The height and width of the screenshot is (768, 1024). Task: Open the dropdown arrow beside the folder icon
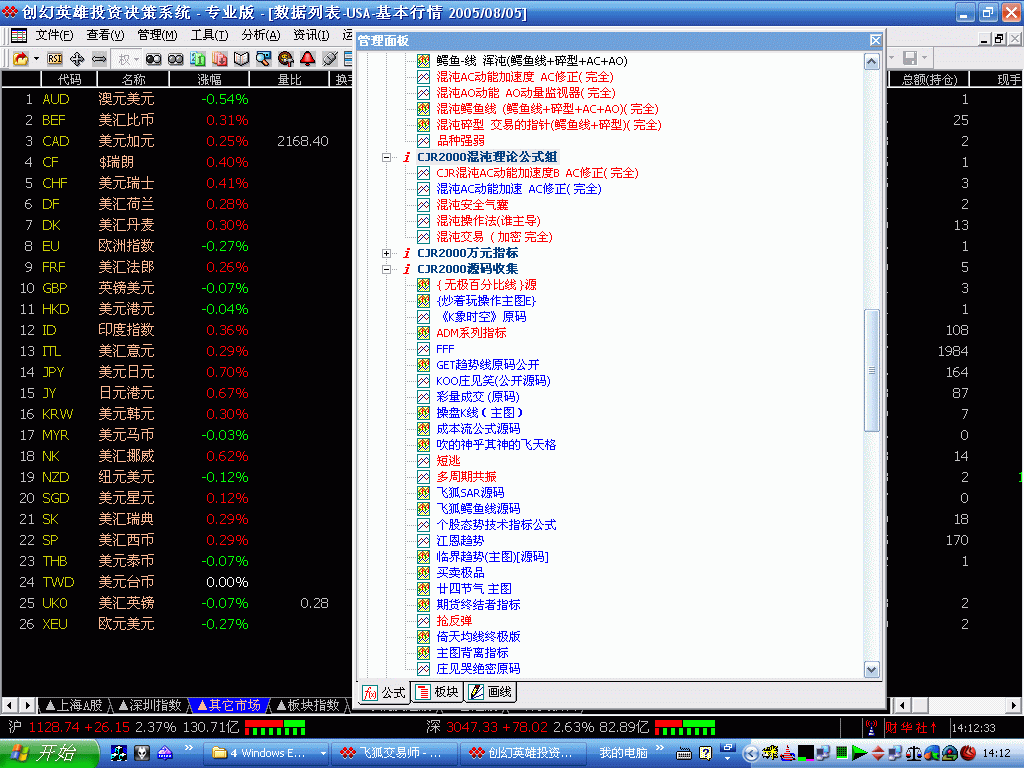tap(36, 59)
